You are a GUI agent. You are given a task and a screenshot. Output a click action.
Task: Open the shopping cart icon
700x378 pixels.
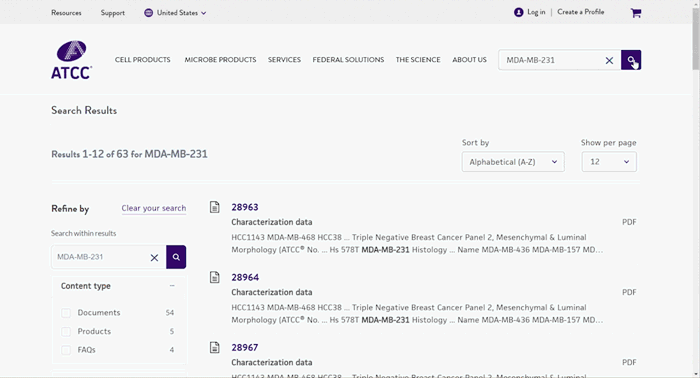click(x=636, y=13)
